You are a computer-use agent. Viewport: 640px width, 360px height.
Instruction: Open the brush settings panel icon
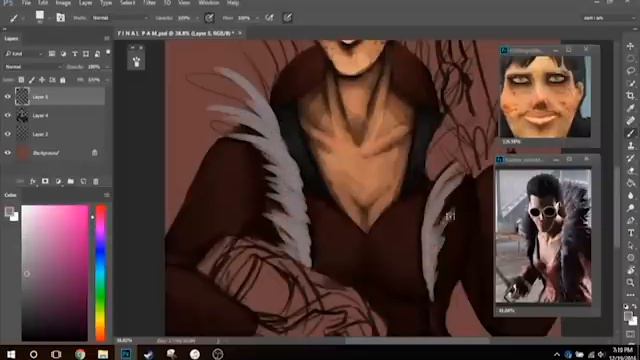[60, 18]
